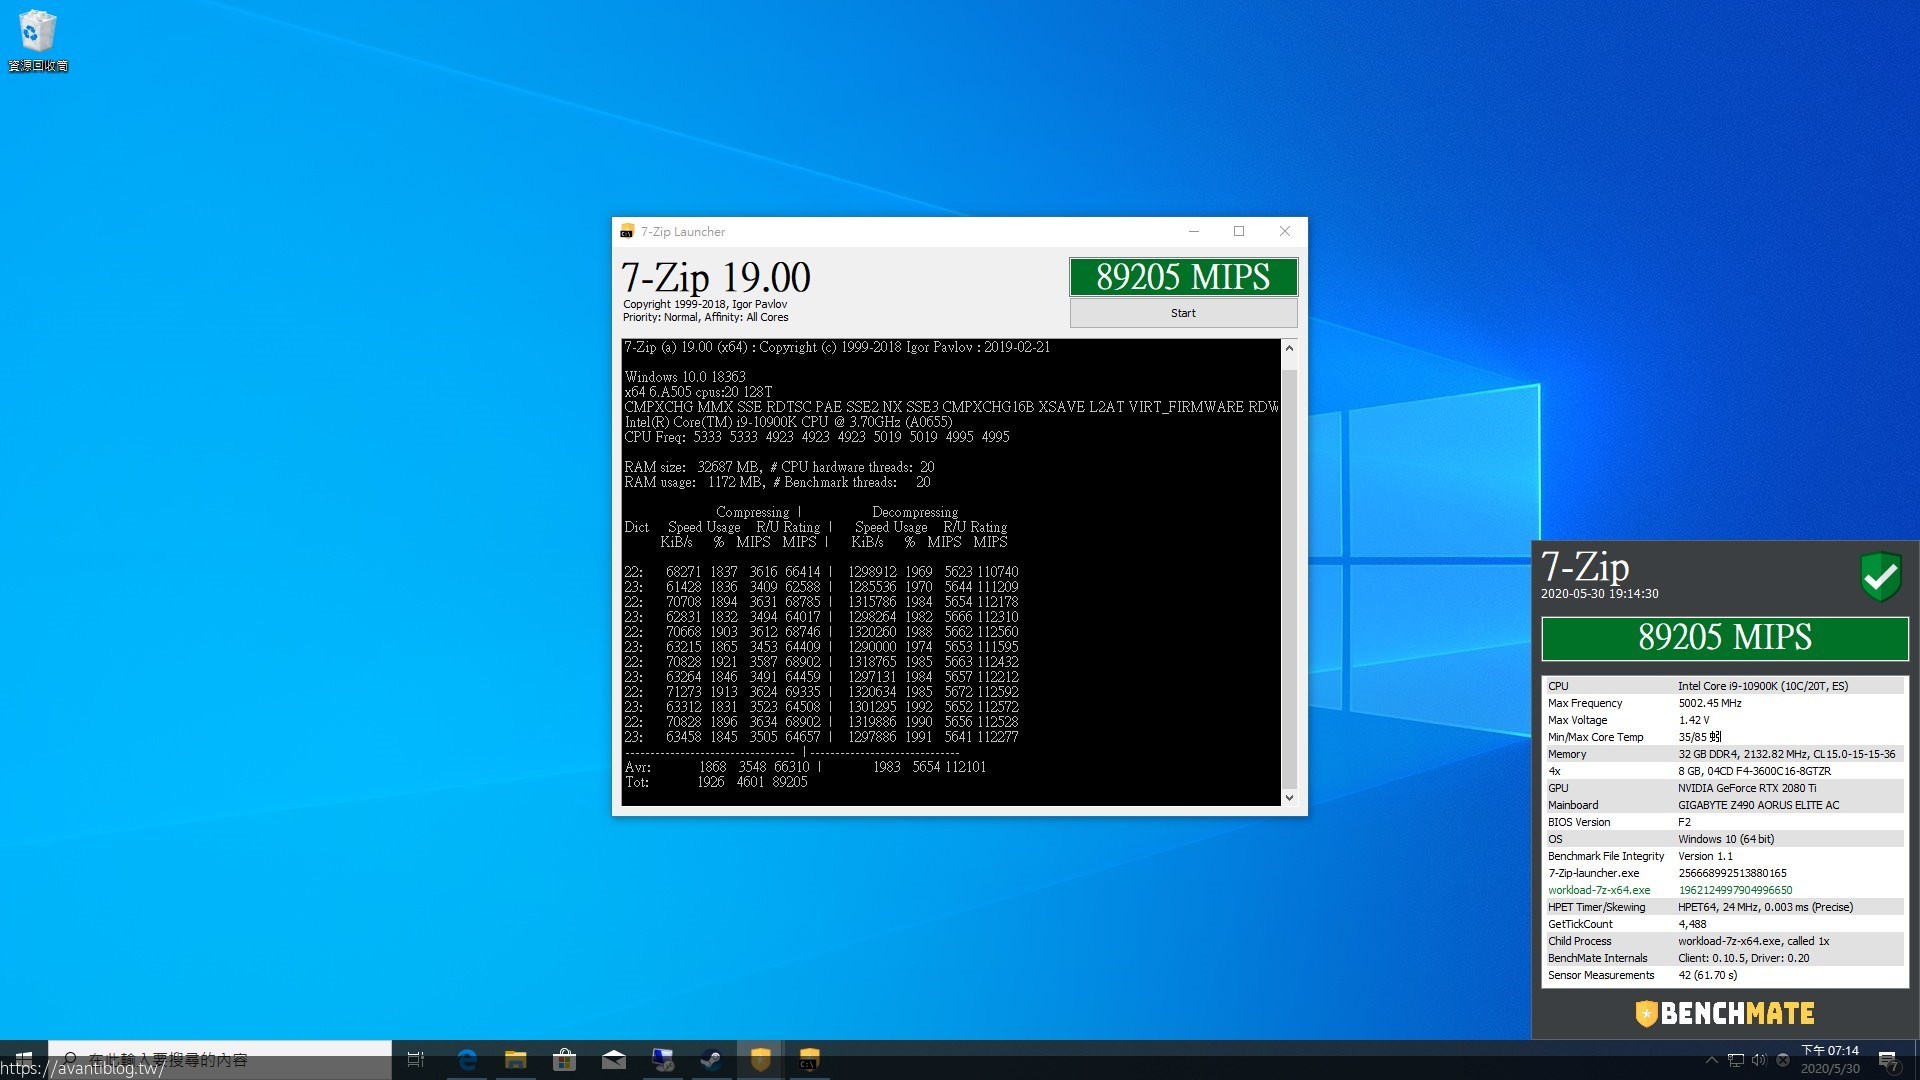Image resolution: width=1920 pixels, height=1080 pixels.
Task: Select the OS Windows 10 (64 bit) row
Action: click(1725, 839)
